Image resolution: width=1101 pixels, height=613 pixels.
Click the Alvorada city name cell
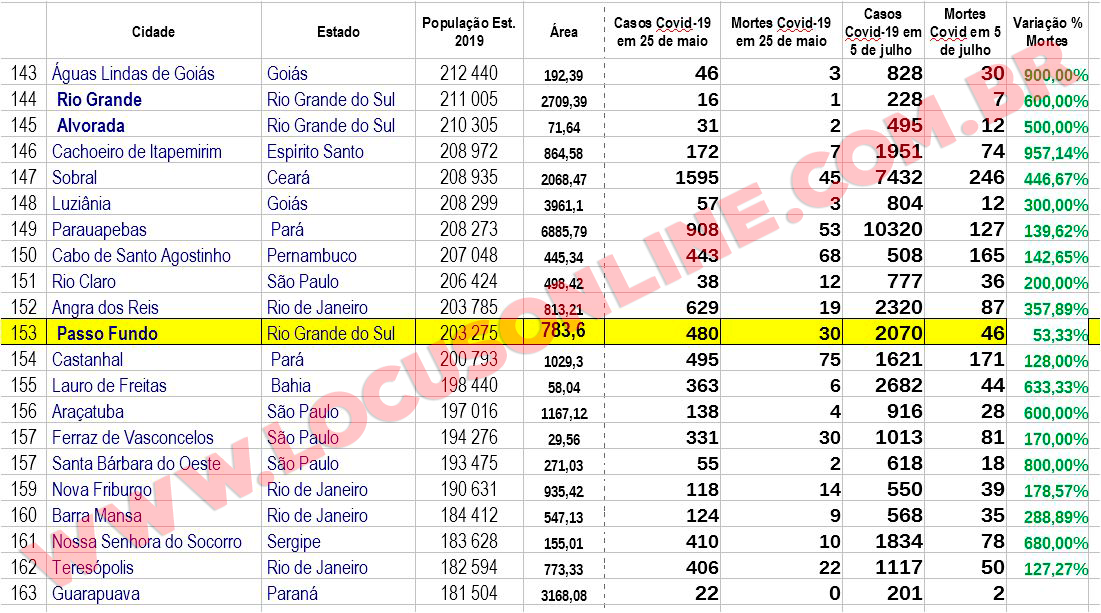click(154, 125)
